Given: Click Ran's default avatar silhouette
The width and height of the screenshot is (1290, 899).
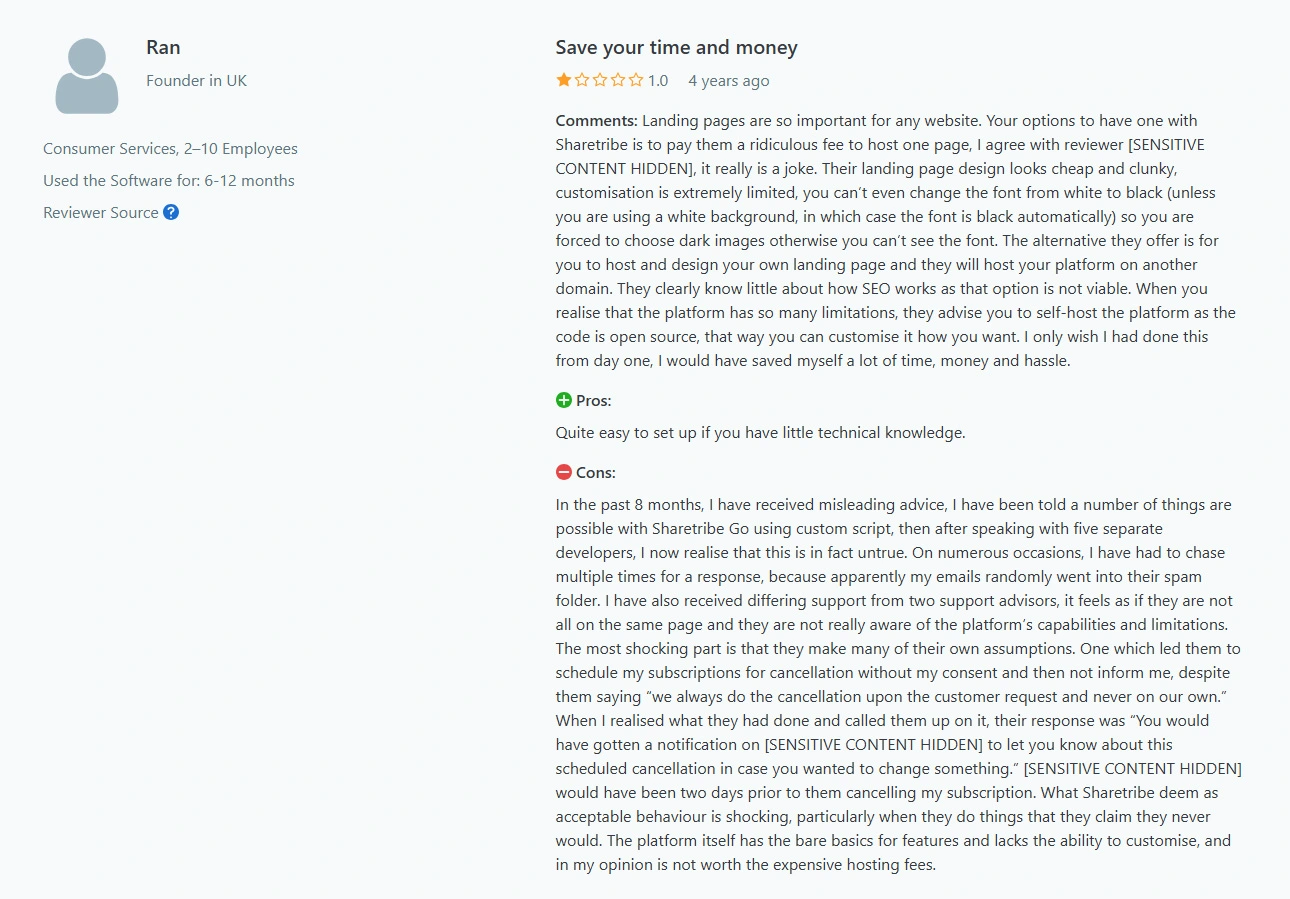Looking at the screenshot, I should pos(87,76).
